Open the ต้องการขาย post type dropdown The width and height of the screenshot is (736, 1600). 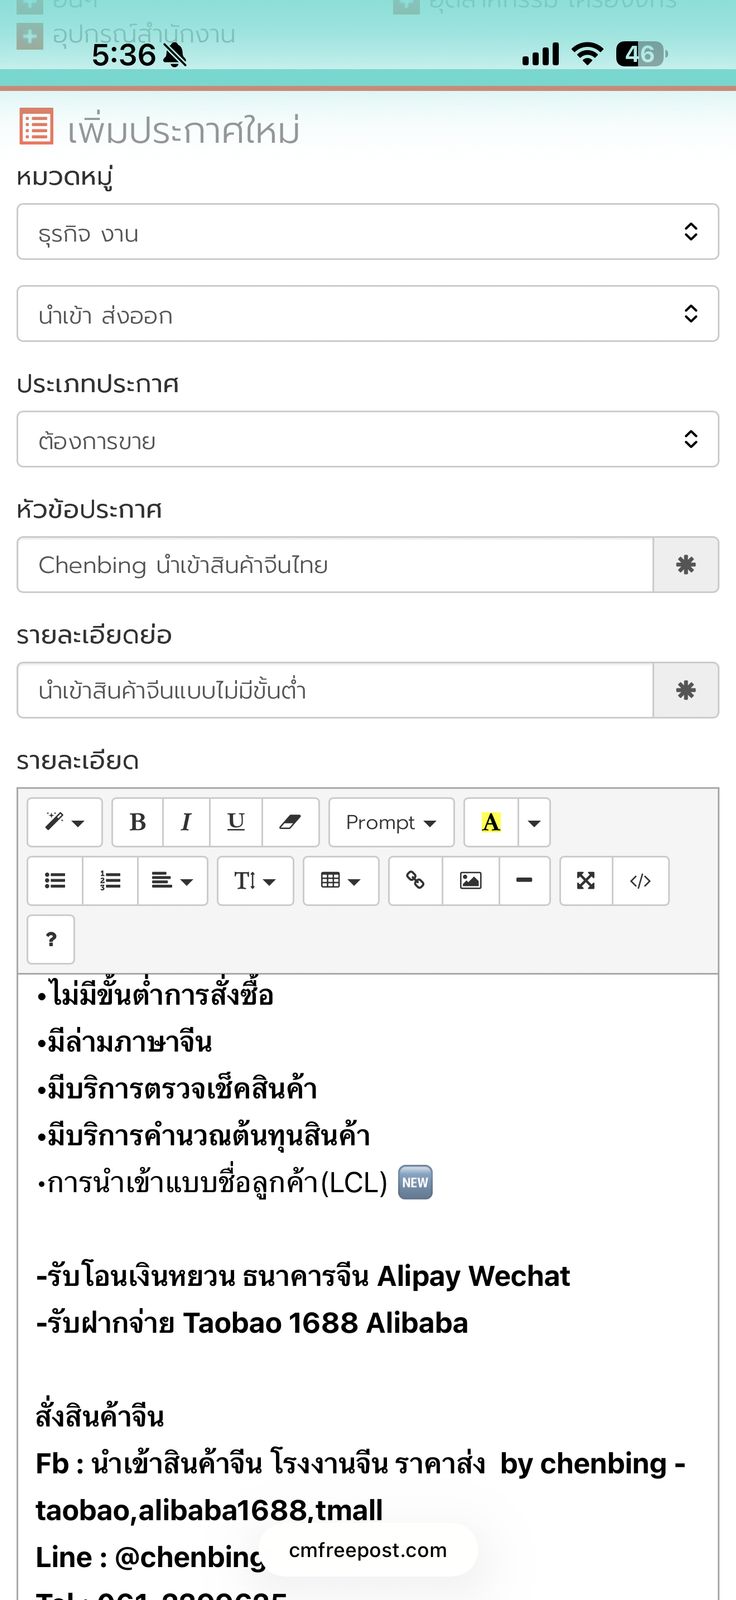click(368, 439)
